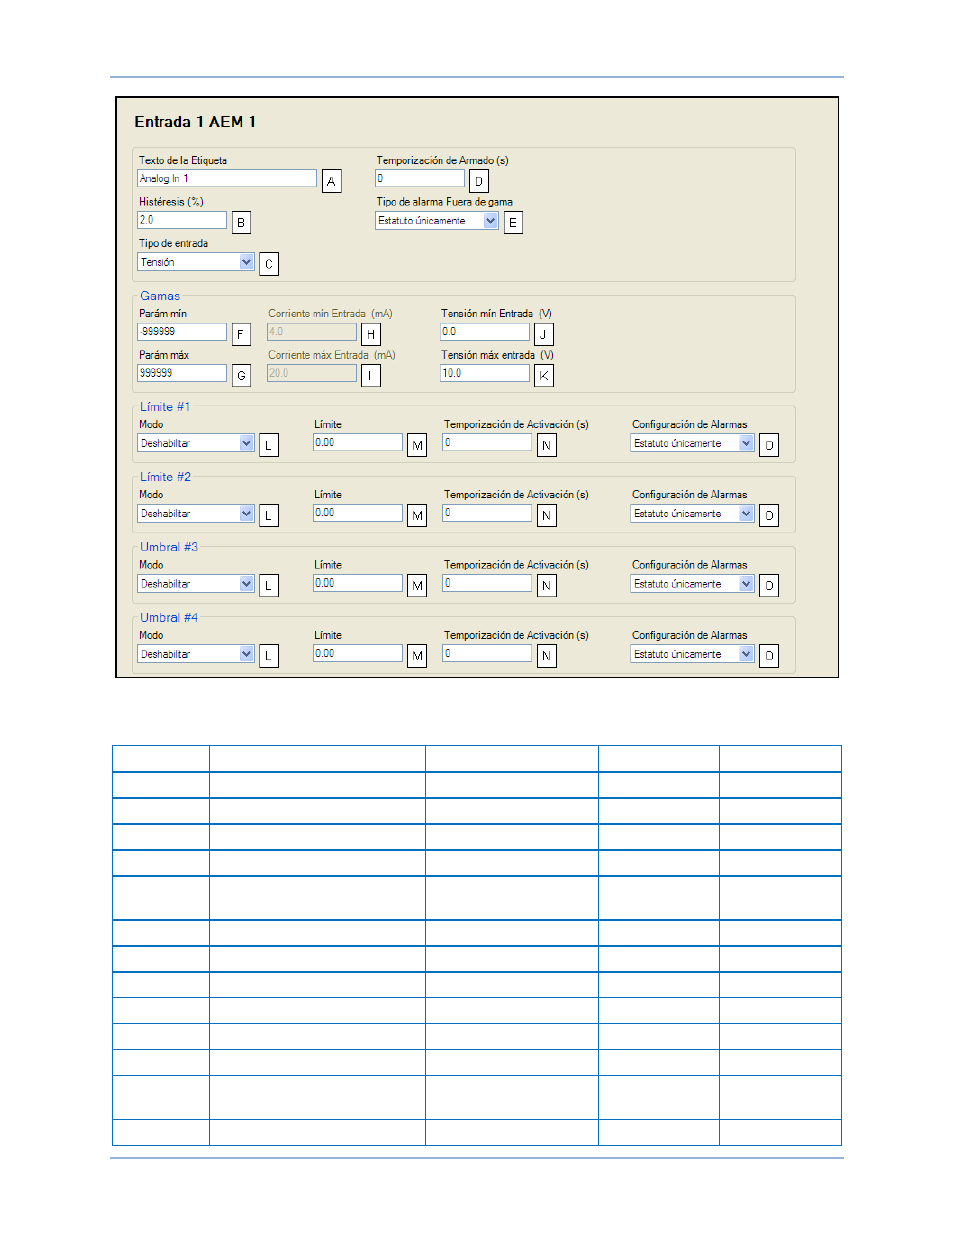This screenshot has width=954, height=1235.
Task: Click the Umbral #3 Límite value field
Action: [x=358, y=582]
